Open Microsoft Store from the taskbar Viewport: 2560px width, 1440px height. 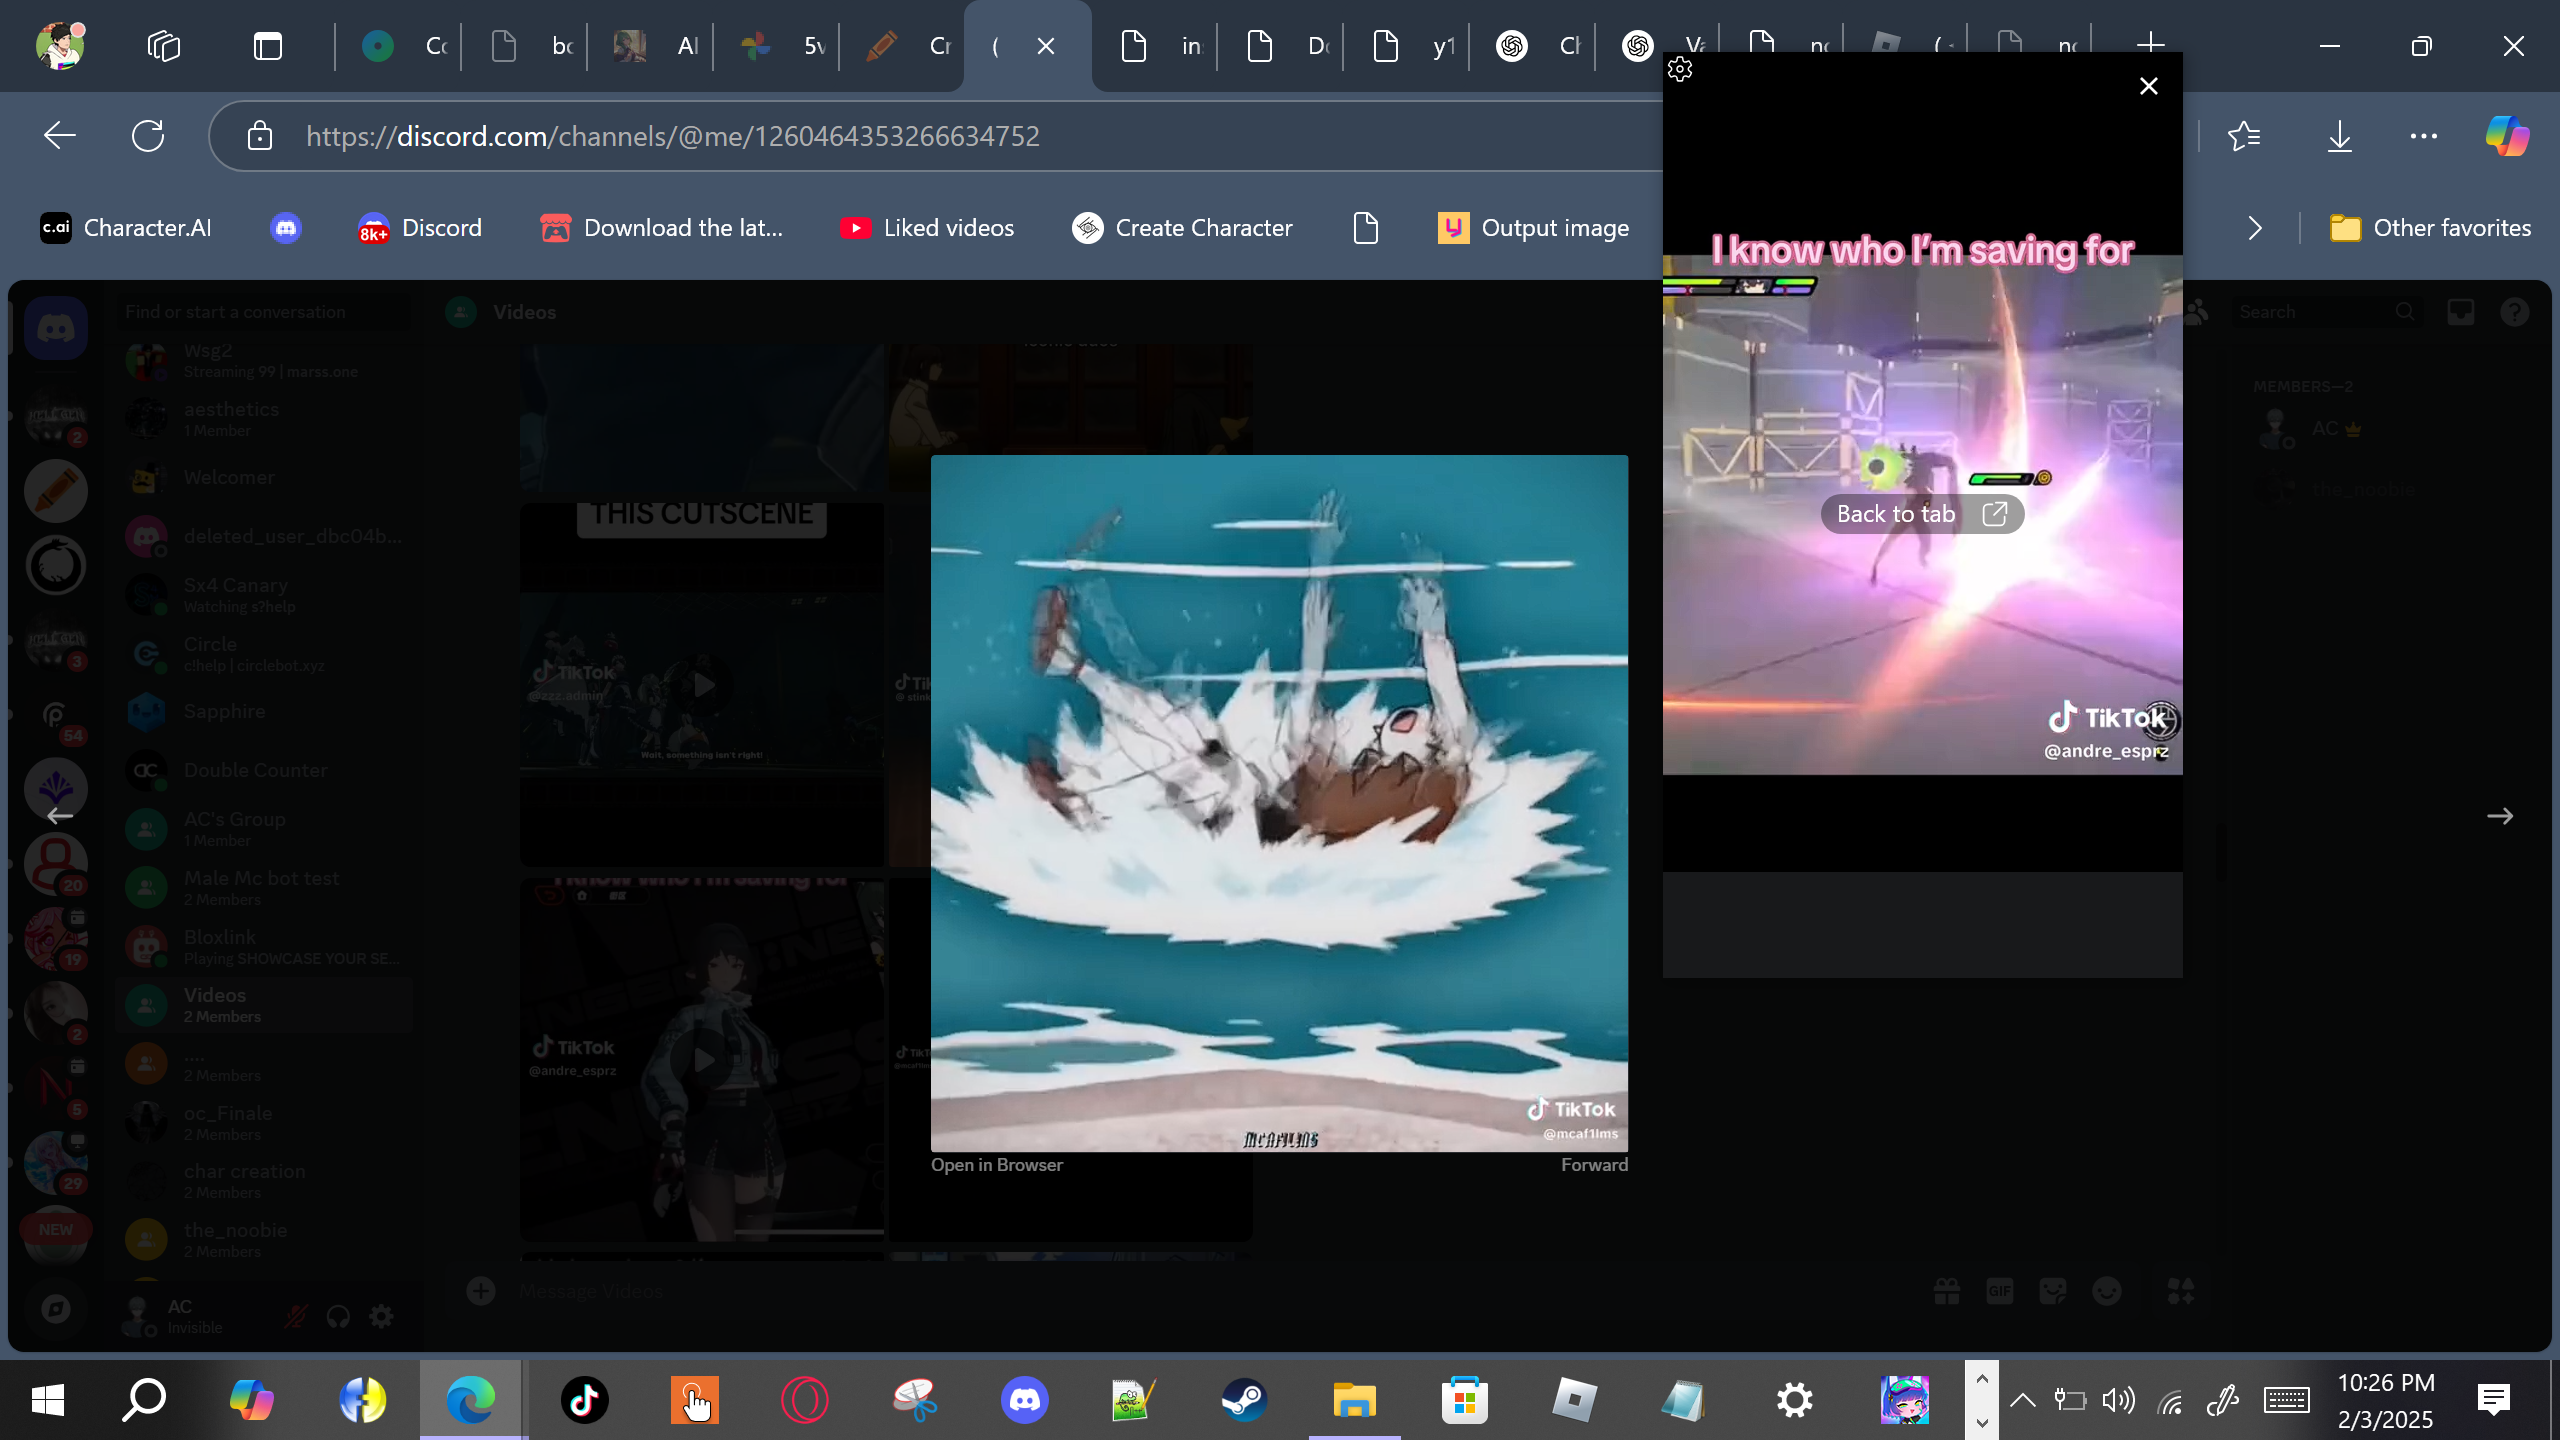(1465, 1400)
